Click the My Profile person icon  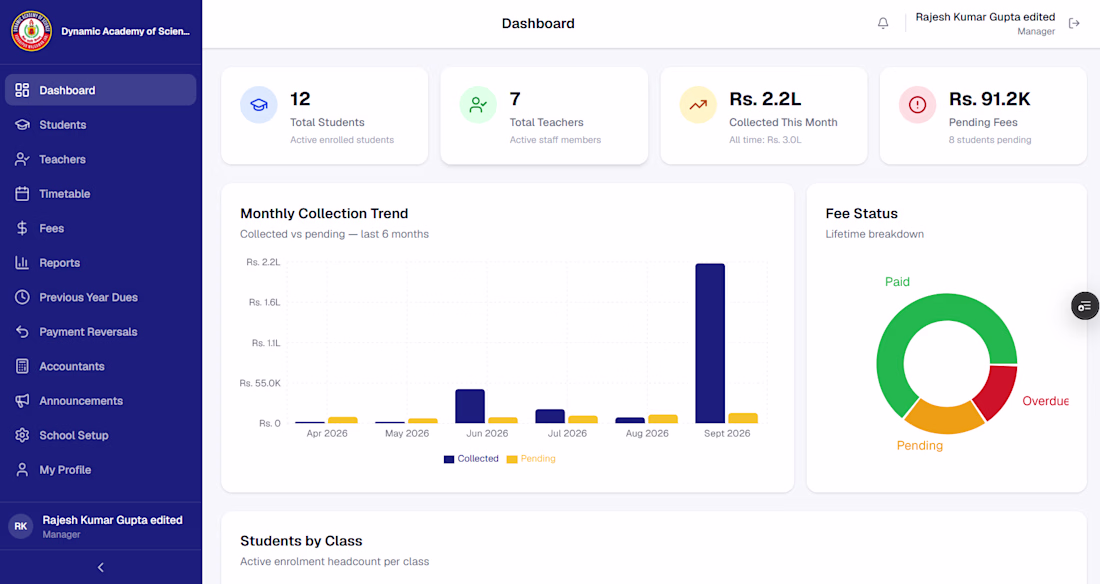click(x=22, y=470)
